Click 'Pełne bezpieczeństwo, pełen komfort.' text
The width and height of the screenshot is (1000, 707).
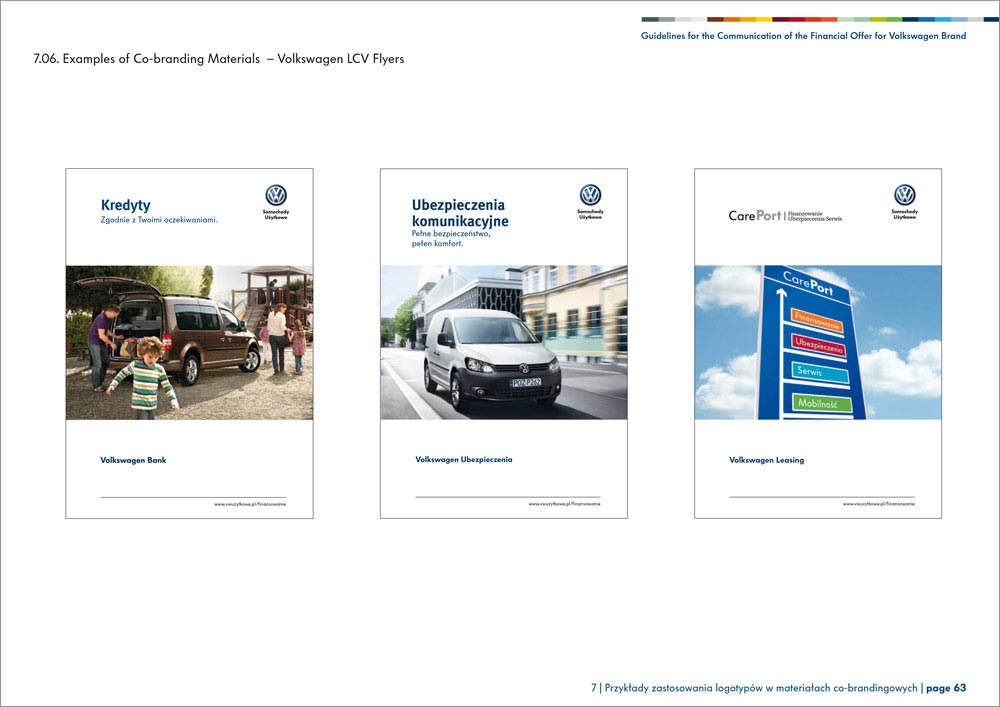pos(451,238)
